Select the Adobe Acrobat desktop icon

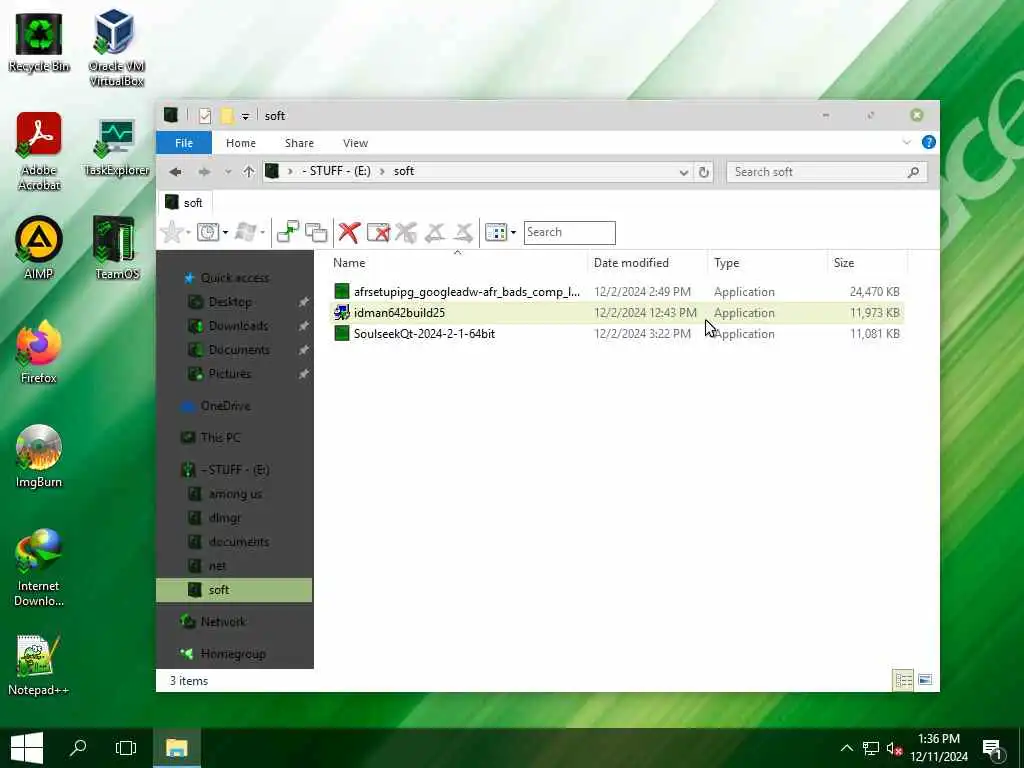(x=39, y=151)
